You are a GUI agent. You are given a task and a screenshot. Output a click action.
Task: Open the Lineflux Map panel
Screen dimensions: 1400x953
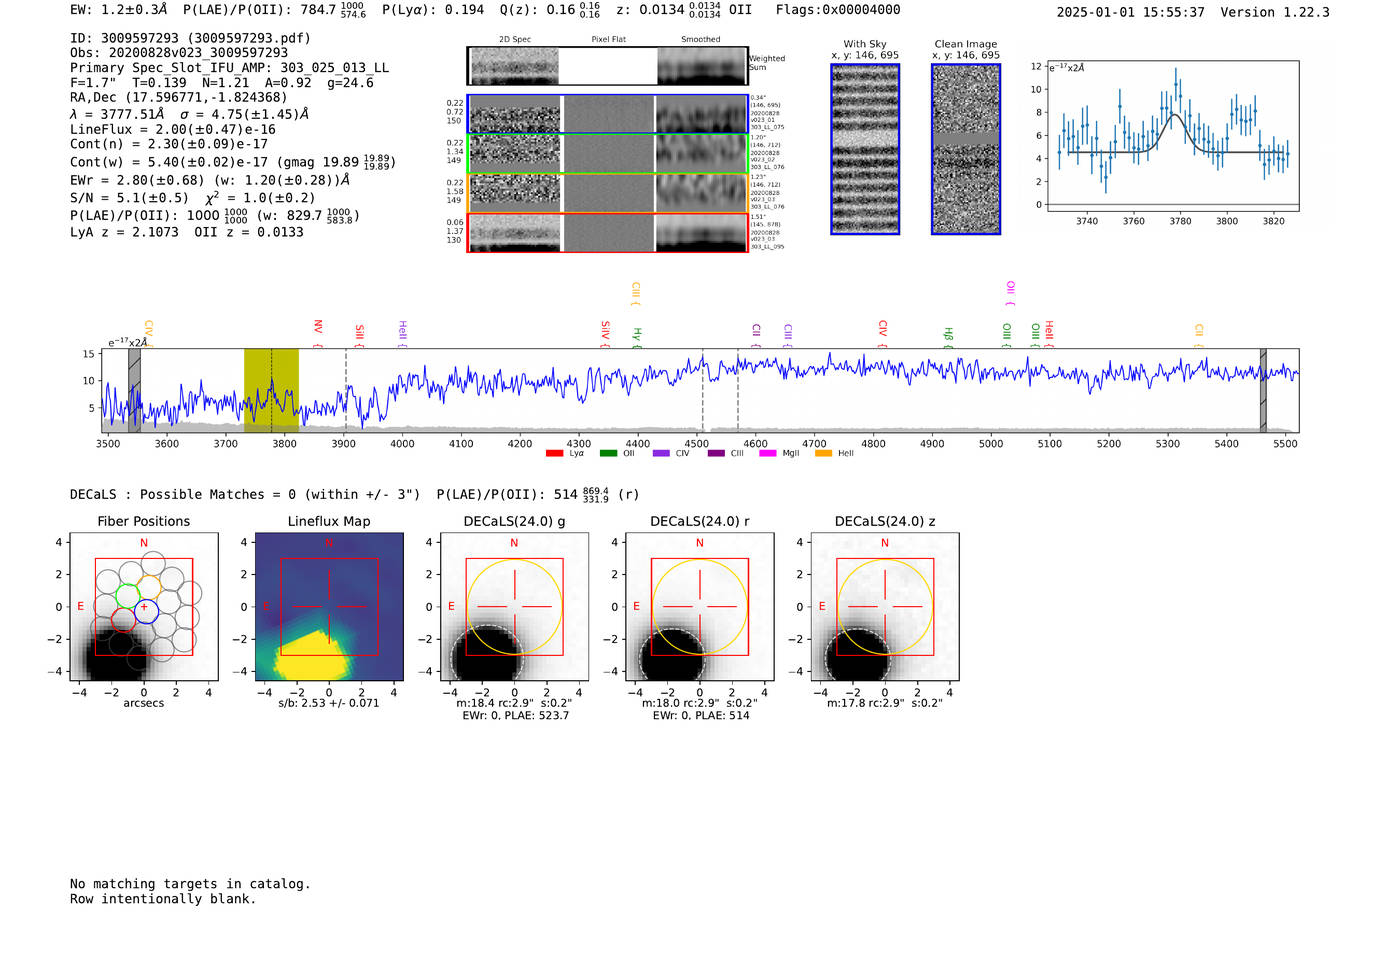[329, 607]
